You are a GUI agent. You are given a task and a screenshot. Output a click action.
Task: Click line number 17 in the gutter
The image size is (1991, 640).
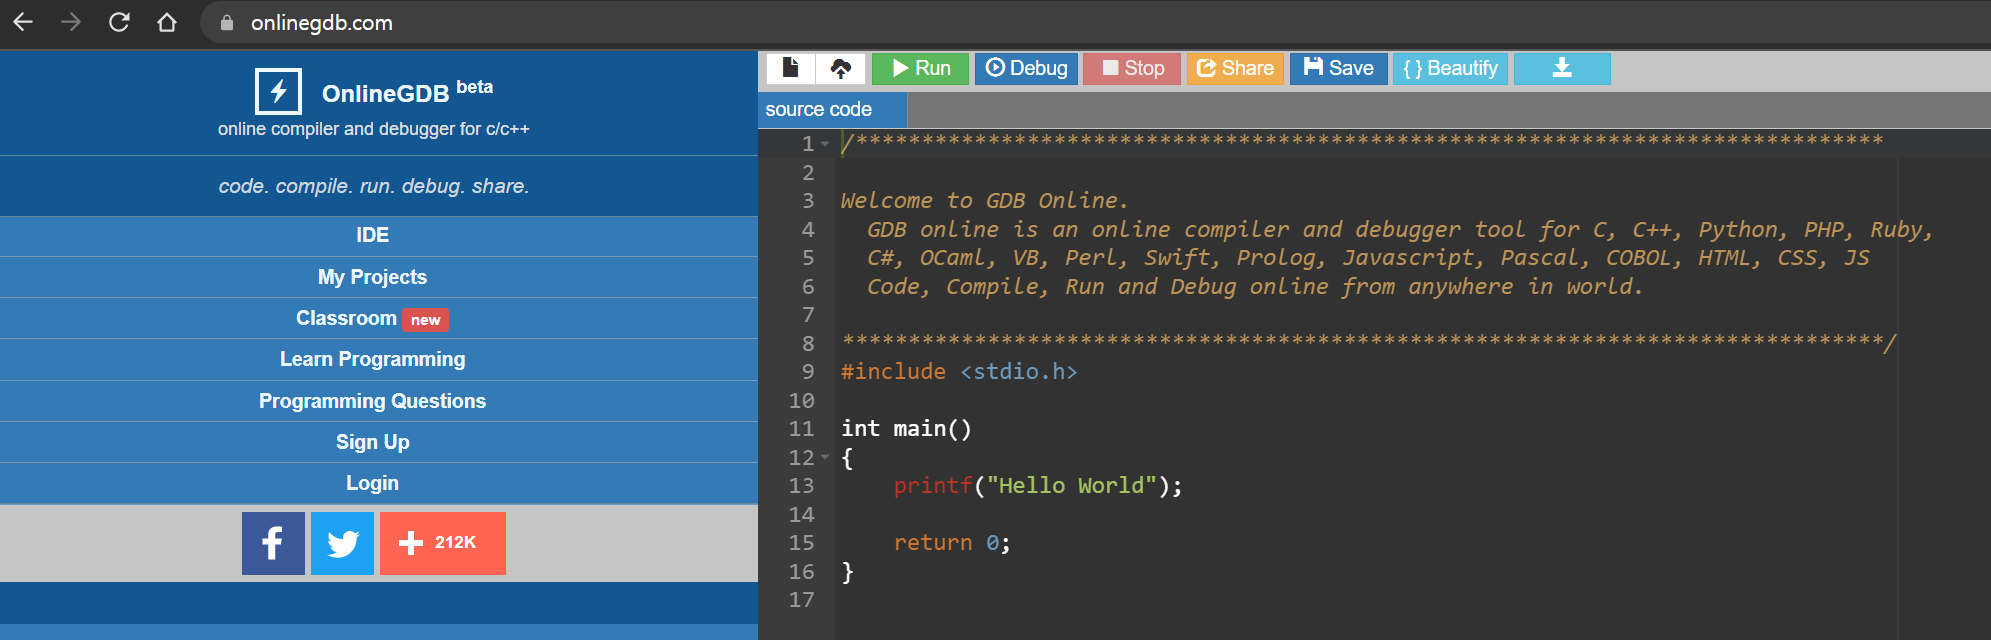click(x=801, y=600)
